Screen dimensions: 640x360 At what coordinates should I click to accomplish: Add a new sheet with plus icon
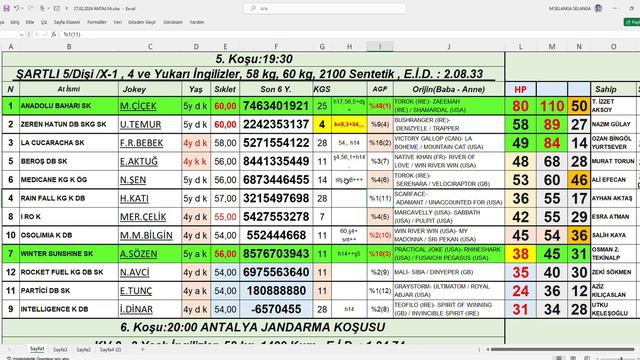142,349
